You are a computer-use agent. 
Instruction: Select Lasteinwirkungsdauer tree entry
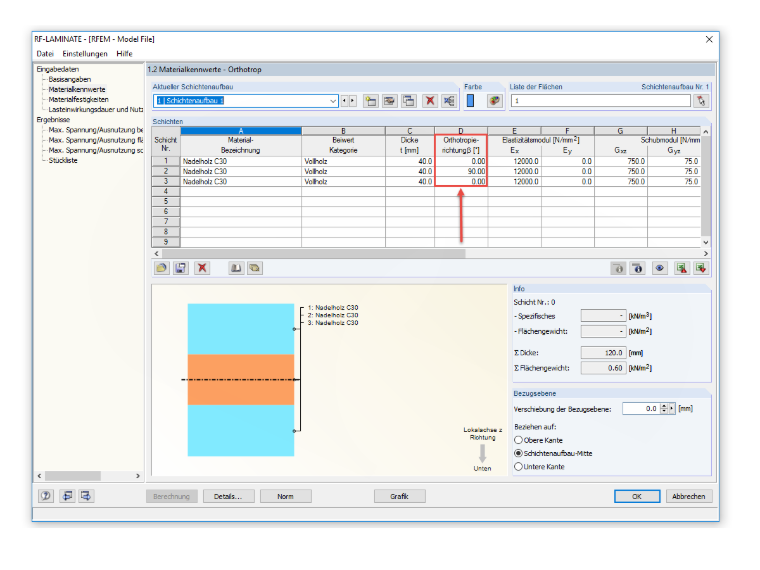click(x=95, y=110)
